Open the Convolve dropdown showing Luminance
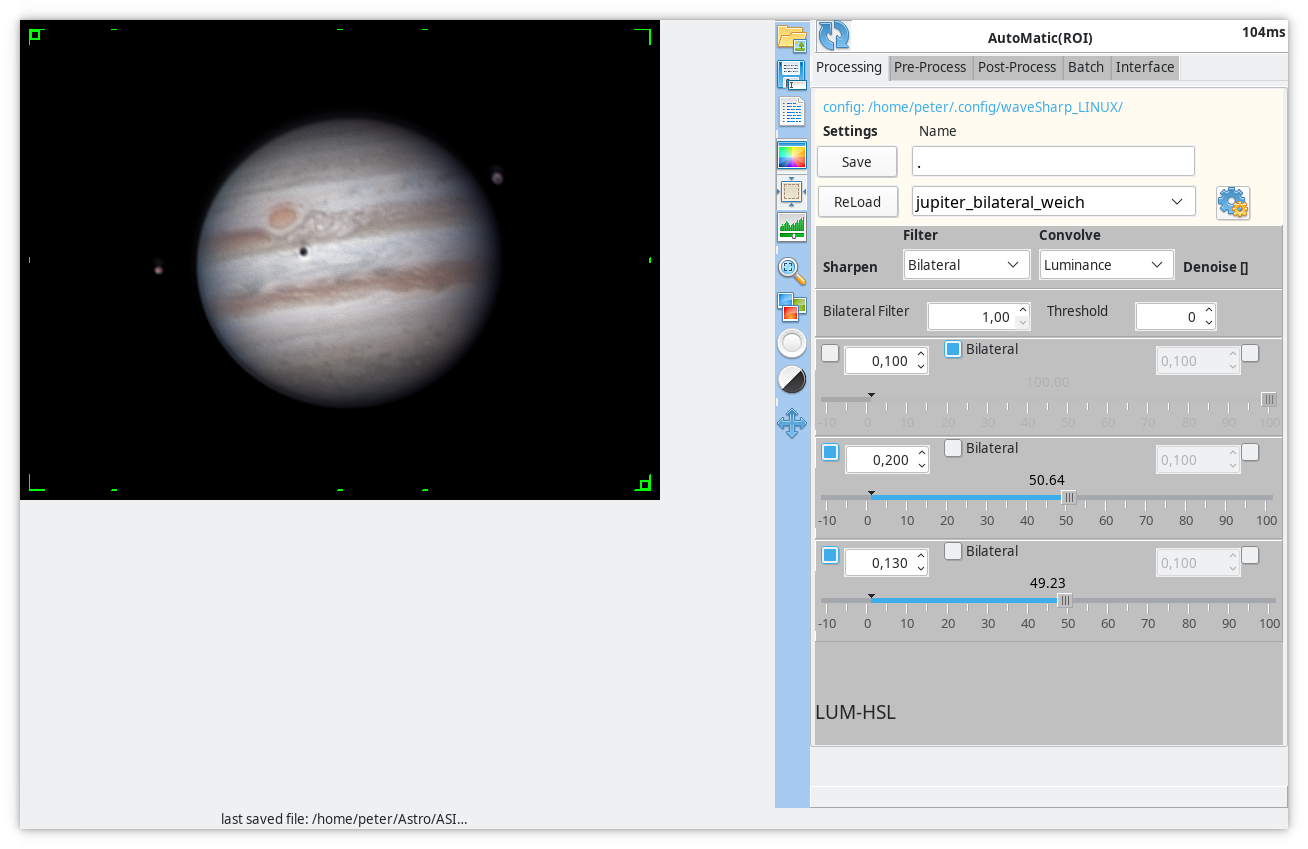The height and width of the screenshot is (849, 1308). point(1106,265)
